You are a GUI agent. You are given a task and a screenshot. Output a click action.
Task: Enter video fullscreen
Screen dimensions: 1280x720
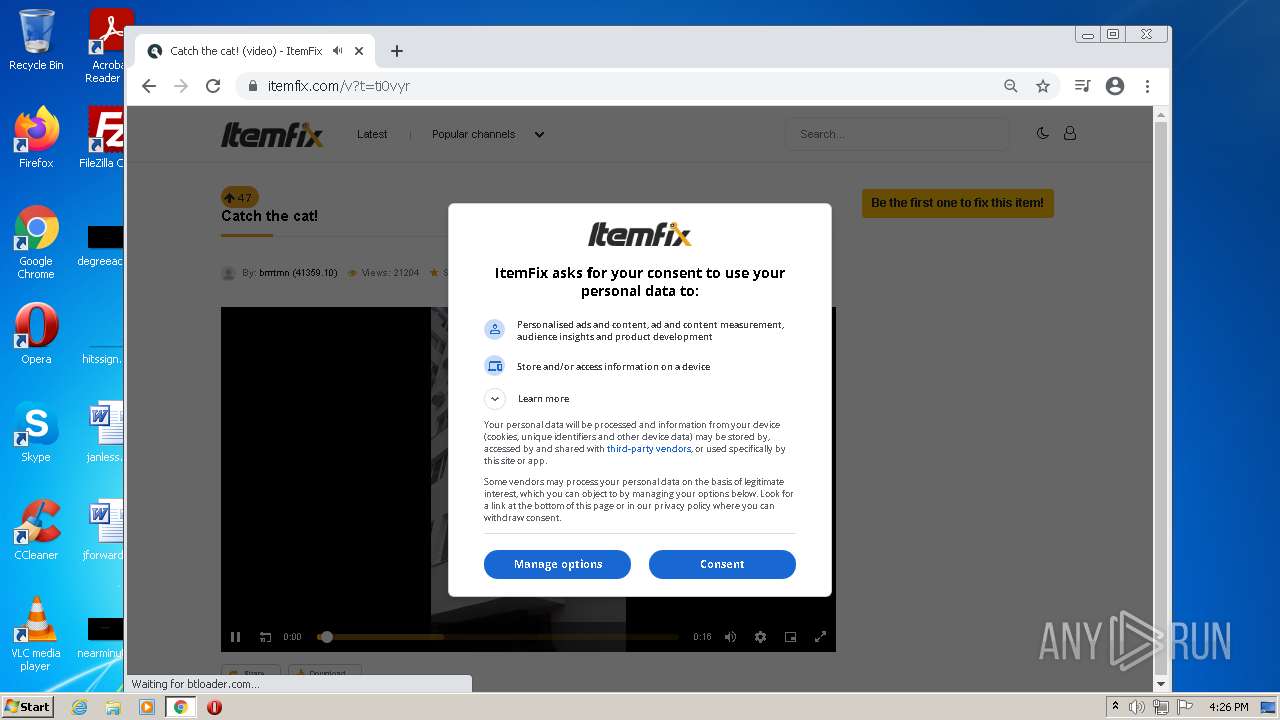point(820,637)
